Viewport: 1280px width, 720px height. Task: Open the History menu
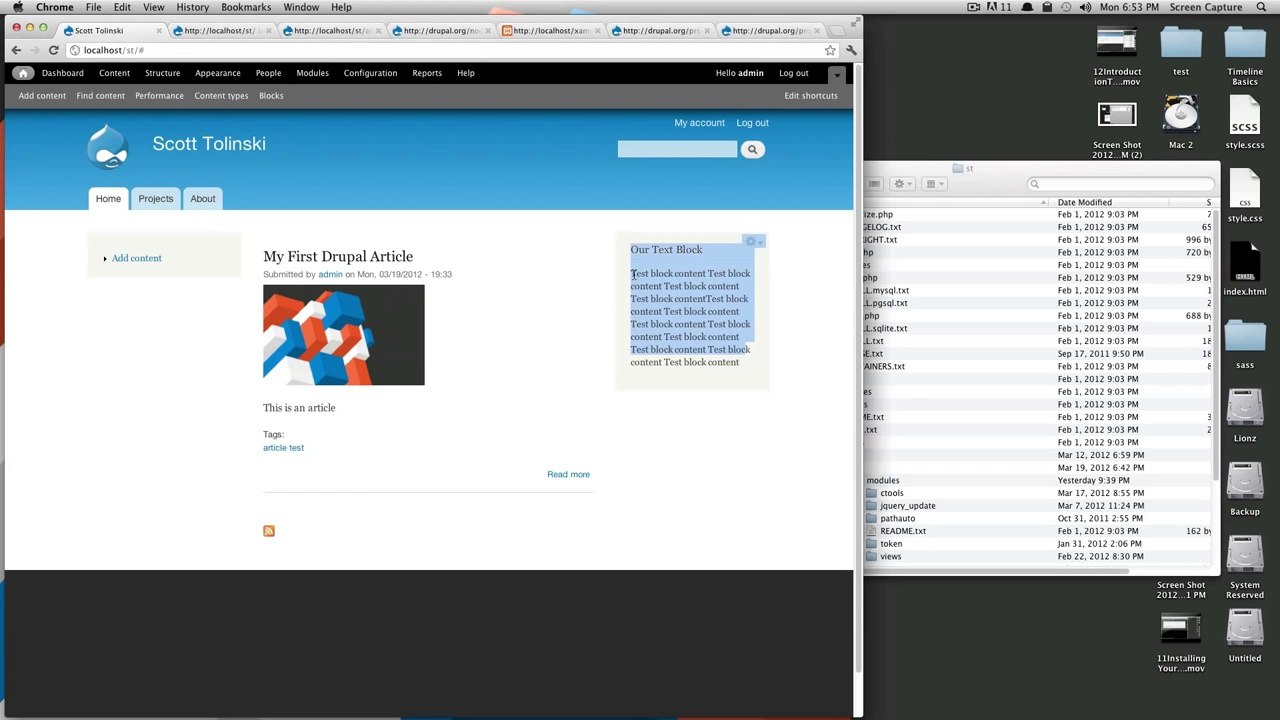(192, 7)
